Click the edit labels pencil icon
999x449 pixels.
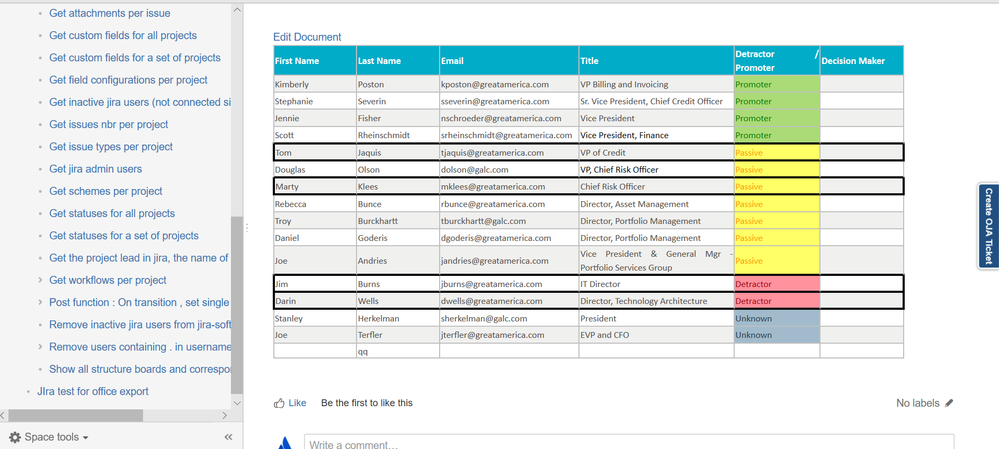949,403
